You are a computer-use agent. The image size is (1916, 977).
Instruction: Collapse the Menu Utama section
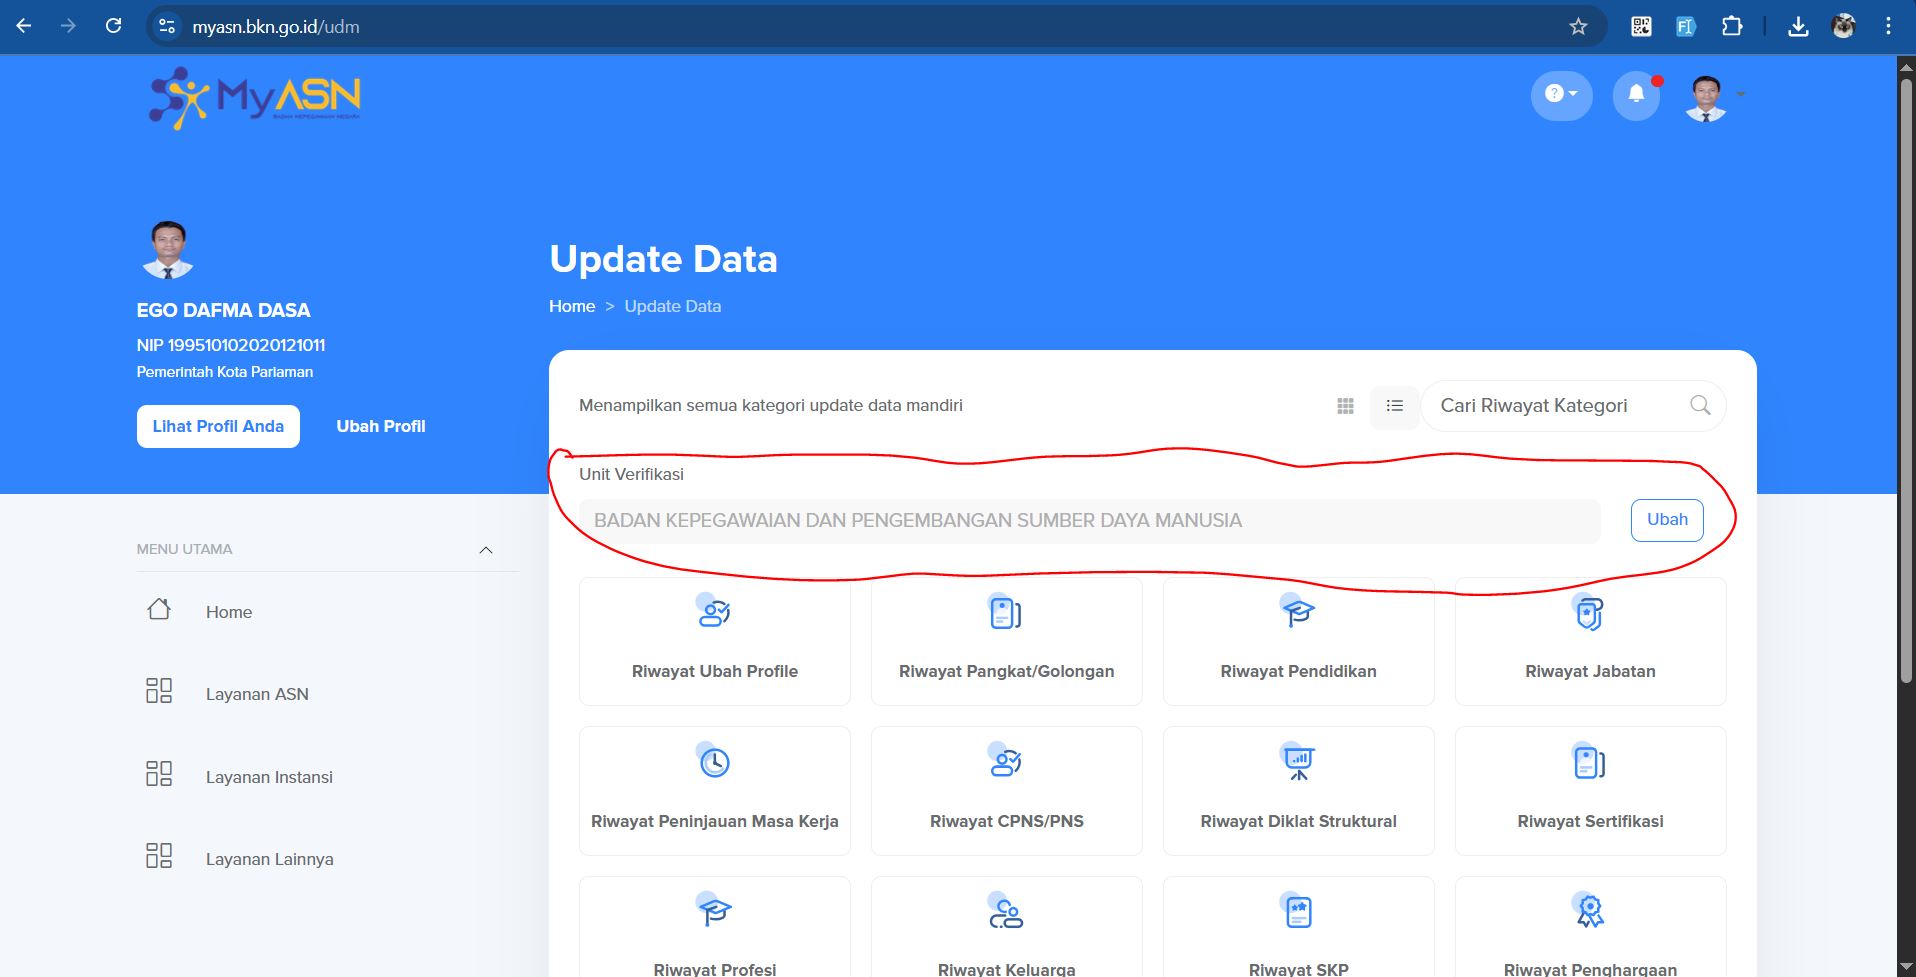click(486, 550)
